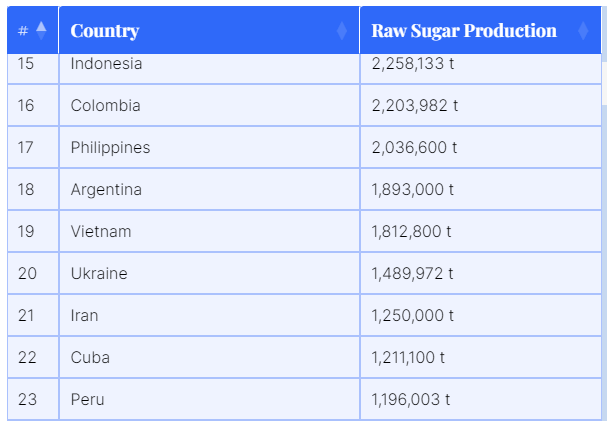
Task: Select the Iran country cell
Action: tap(84, 316)
